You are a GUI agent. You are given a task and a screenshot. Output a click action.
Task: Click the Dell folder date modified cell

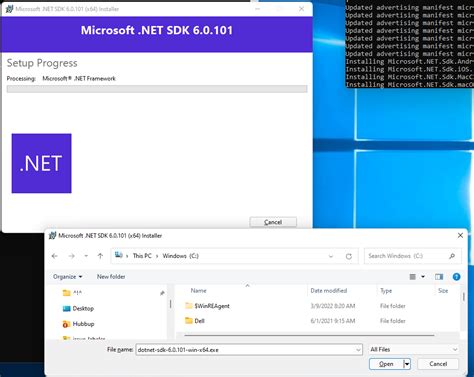pos(333,321)
